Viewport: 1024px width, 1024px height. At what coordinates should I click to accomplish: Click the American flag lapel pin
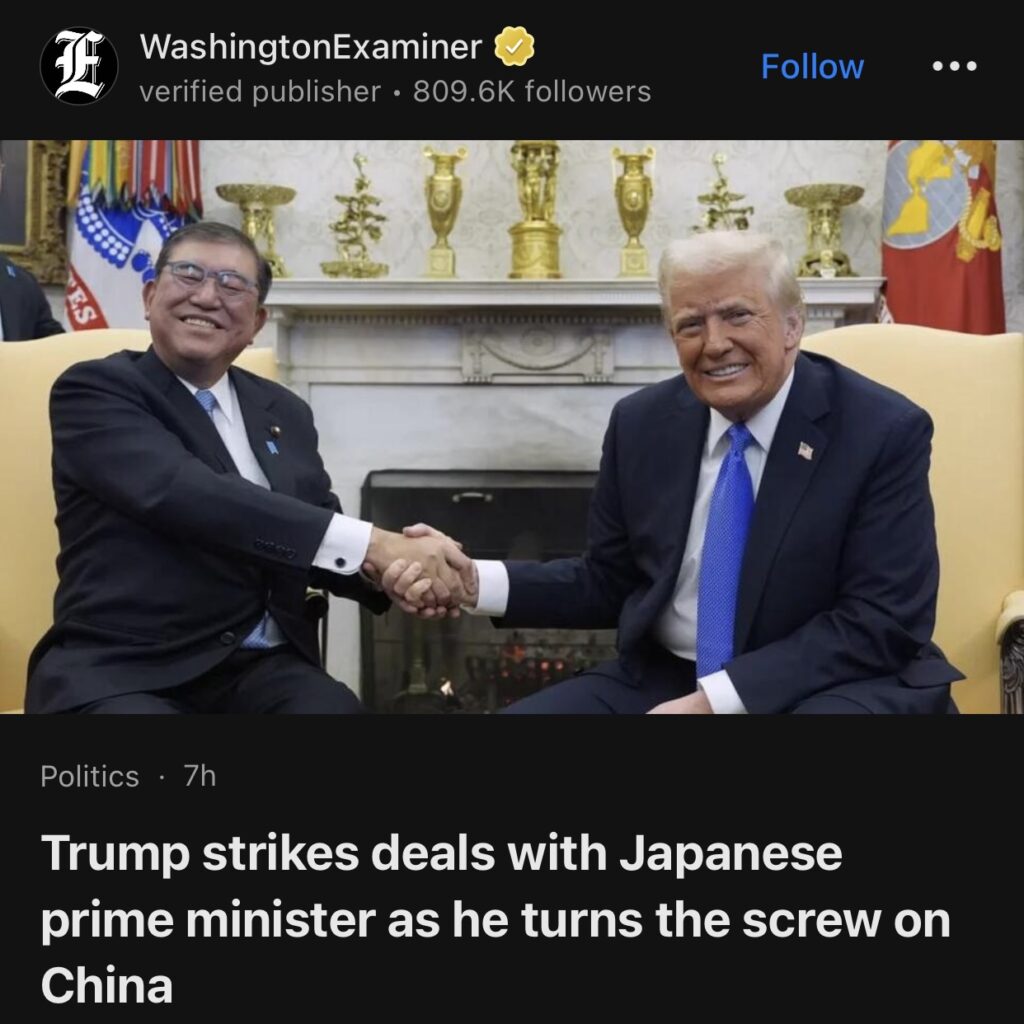[806, 450]
